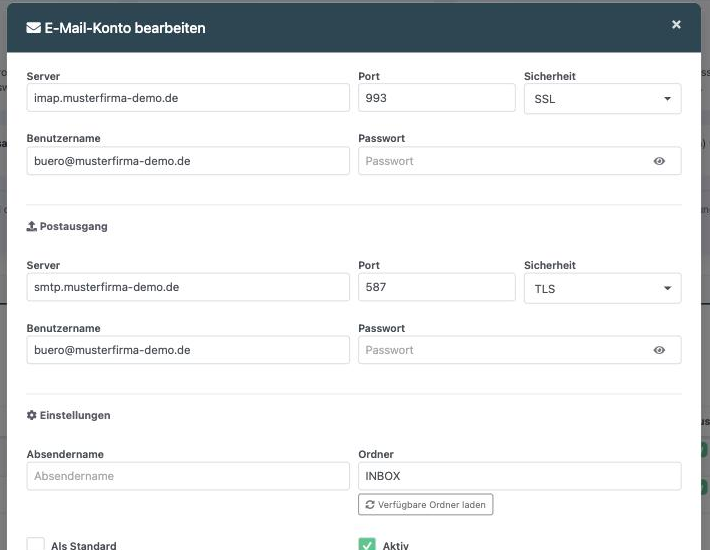Image resolution: width=710 pixels, height=550 pixels.
Task: Edit the port 993 field
Action: click(437, 98)
